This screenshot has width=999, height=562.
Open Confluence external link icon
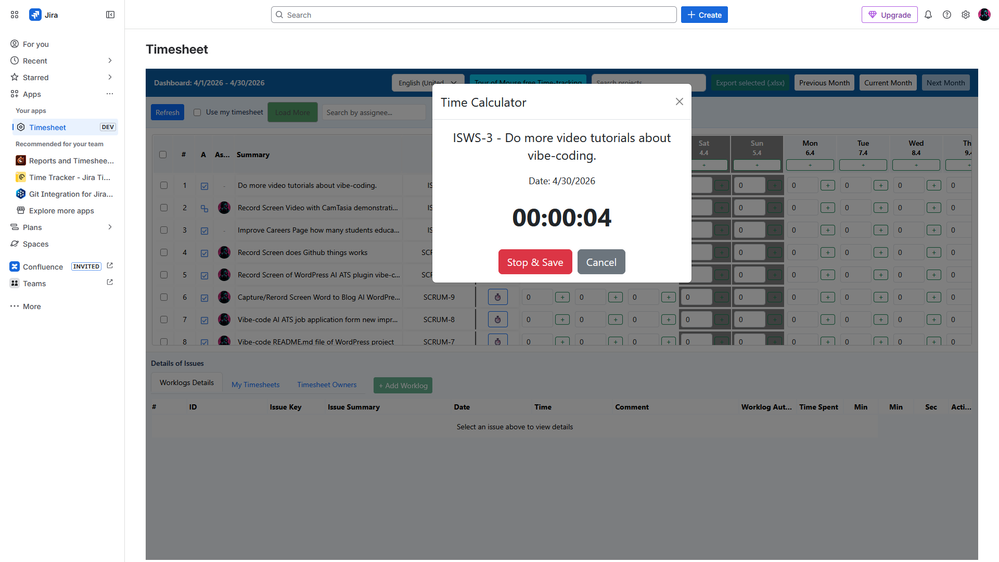pos(110,266)
